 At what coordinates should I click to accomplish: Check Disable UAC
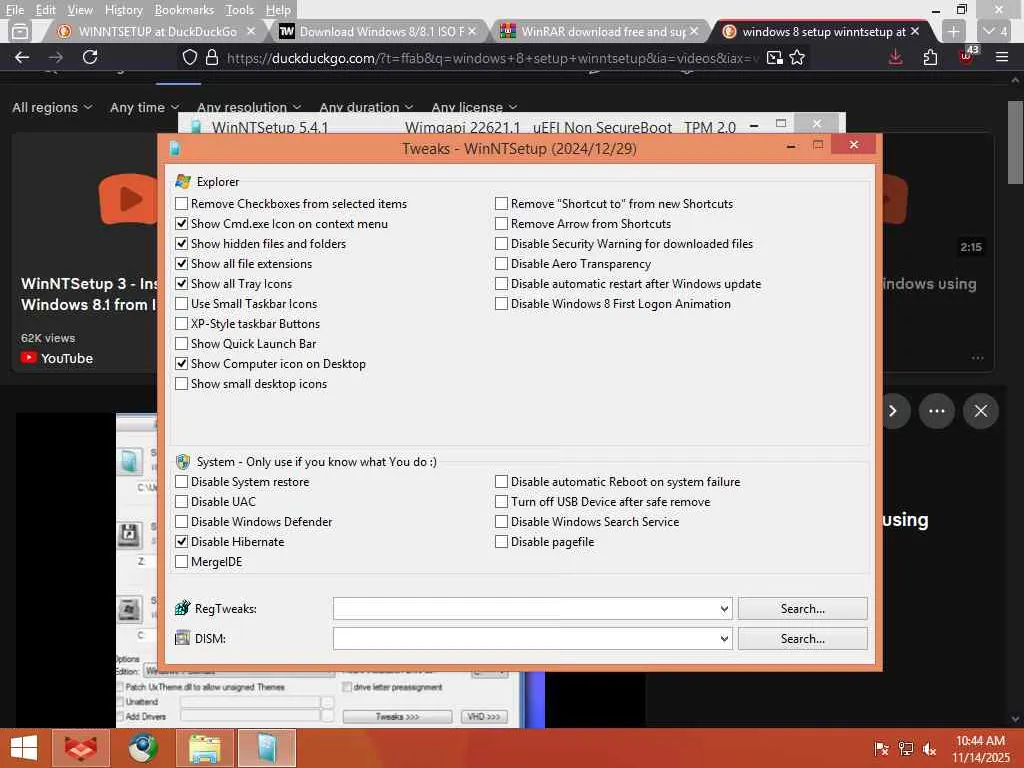coord(182,502)
